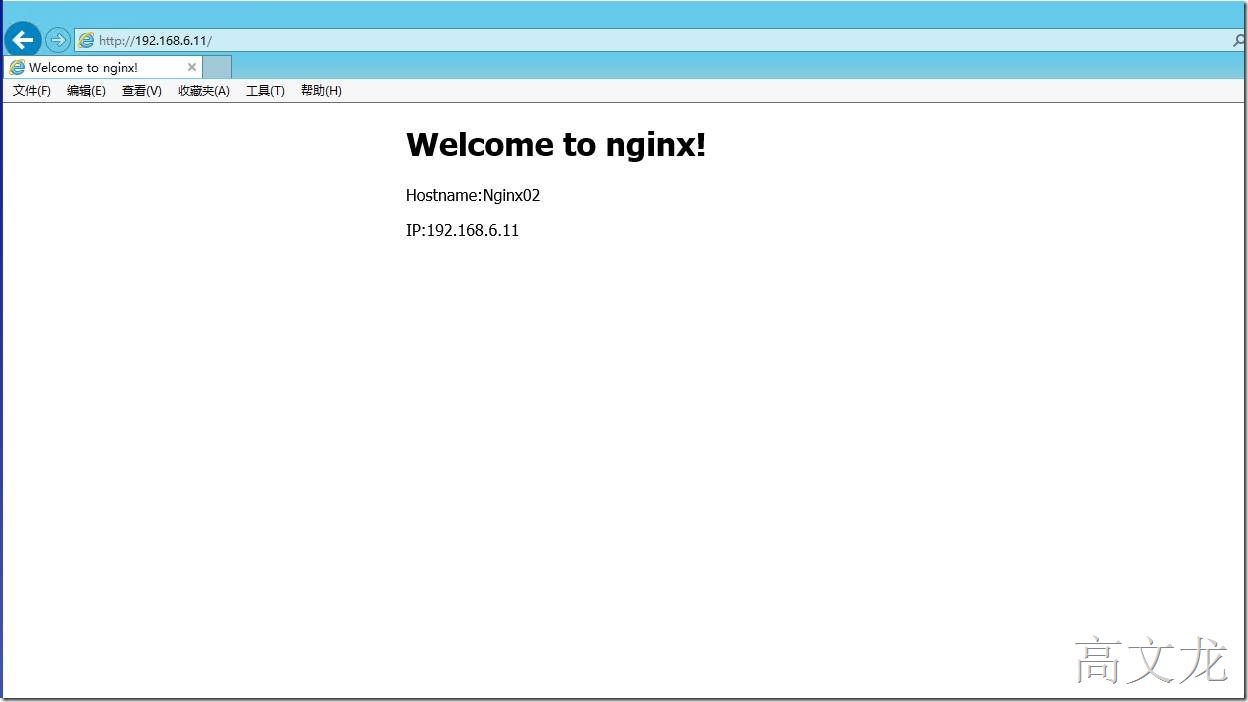Click the Forward navigation arrow button
This screenshot has width=1248, height=702.
click(x=58, y=40)
